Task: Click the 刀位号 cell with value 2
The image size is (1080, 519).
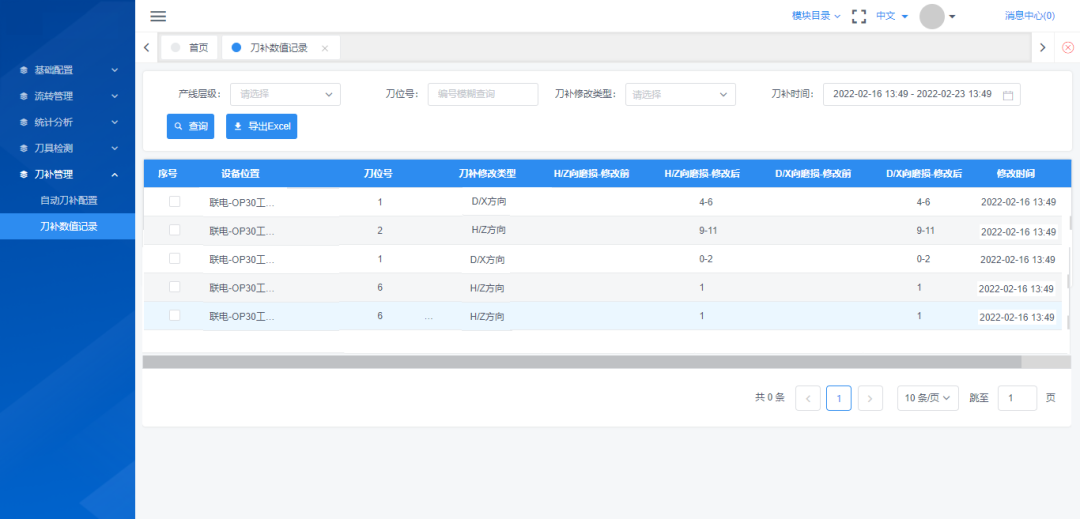Action: [380, 231]
